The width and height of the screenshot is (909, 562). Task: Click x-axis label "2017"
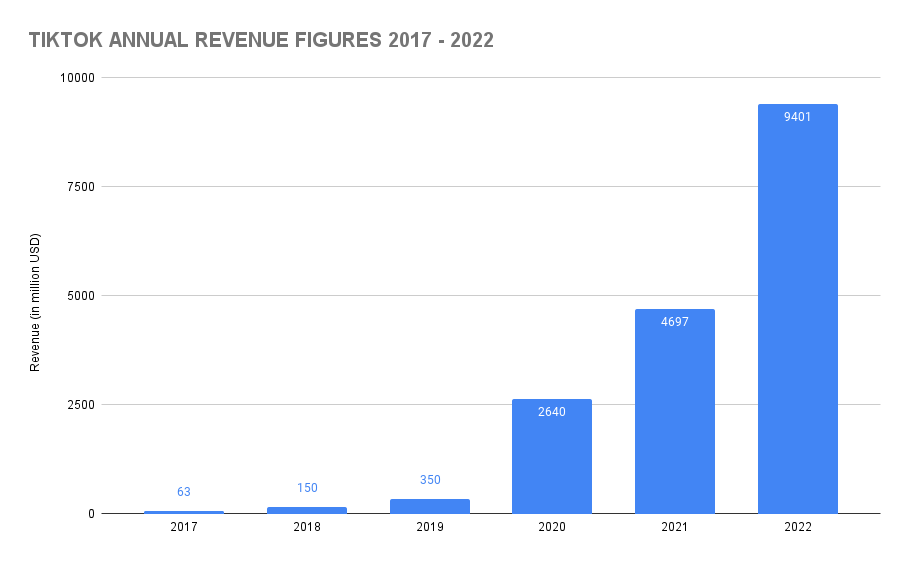184,527
